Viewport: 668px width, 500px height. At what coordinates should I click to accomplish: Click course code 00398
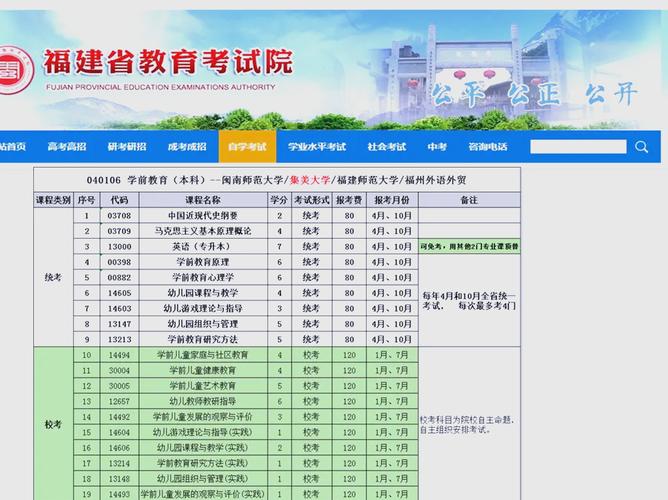pos(119,262)
